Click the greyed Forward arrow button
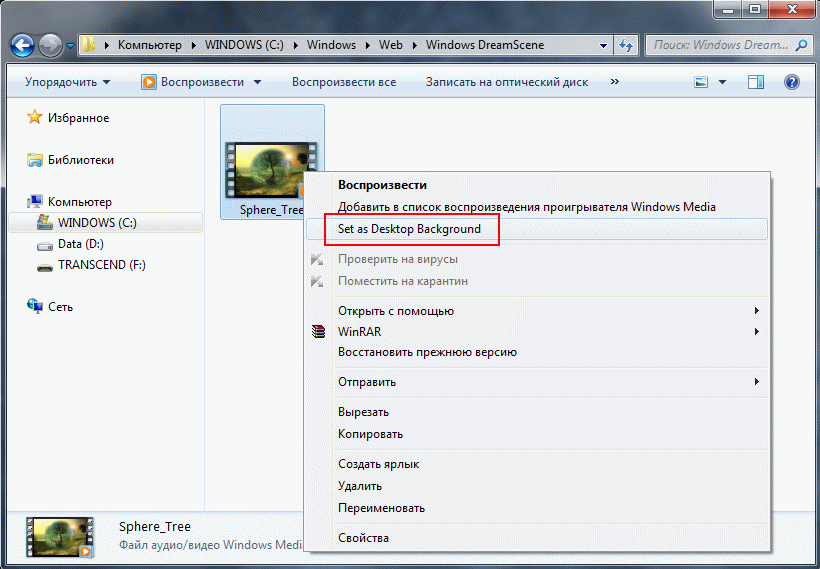Viewport: 820px width, 569px height. [x=51, y=45]
